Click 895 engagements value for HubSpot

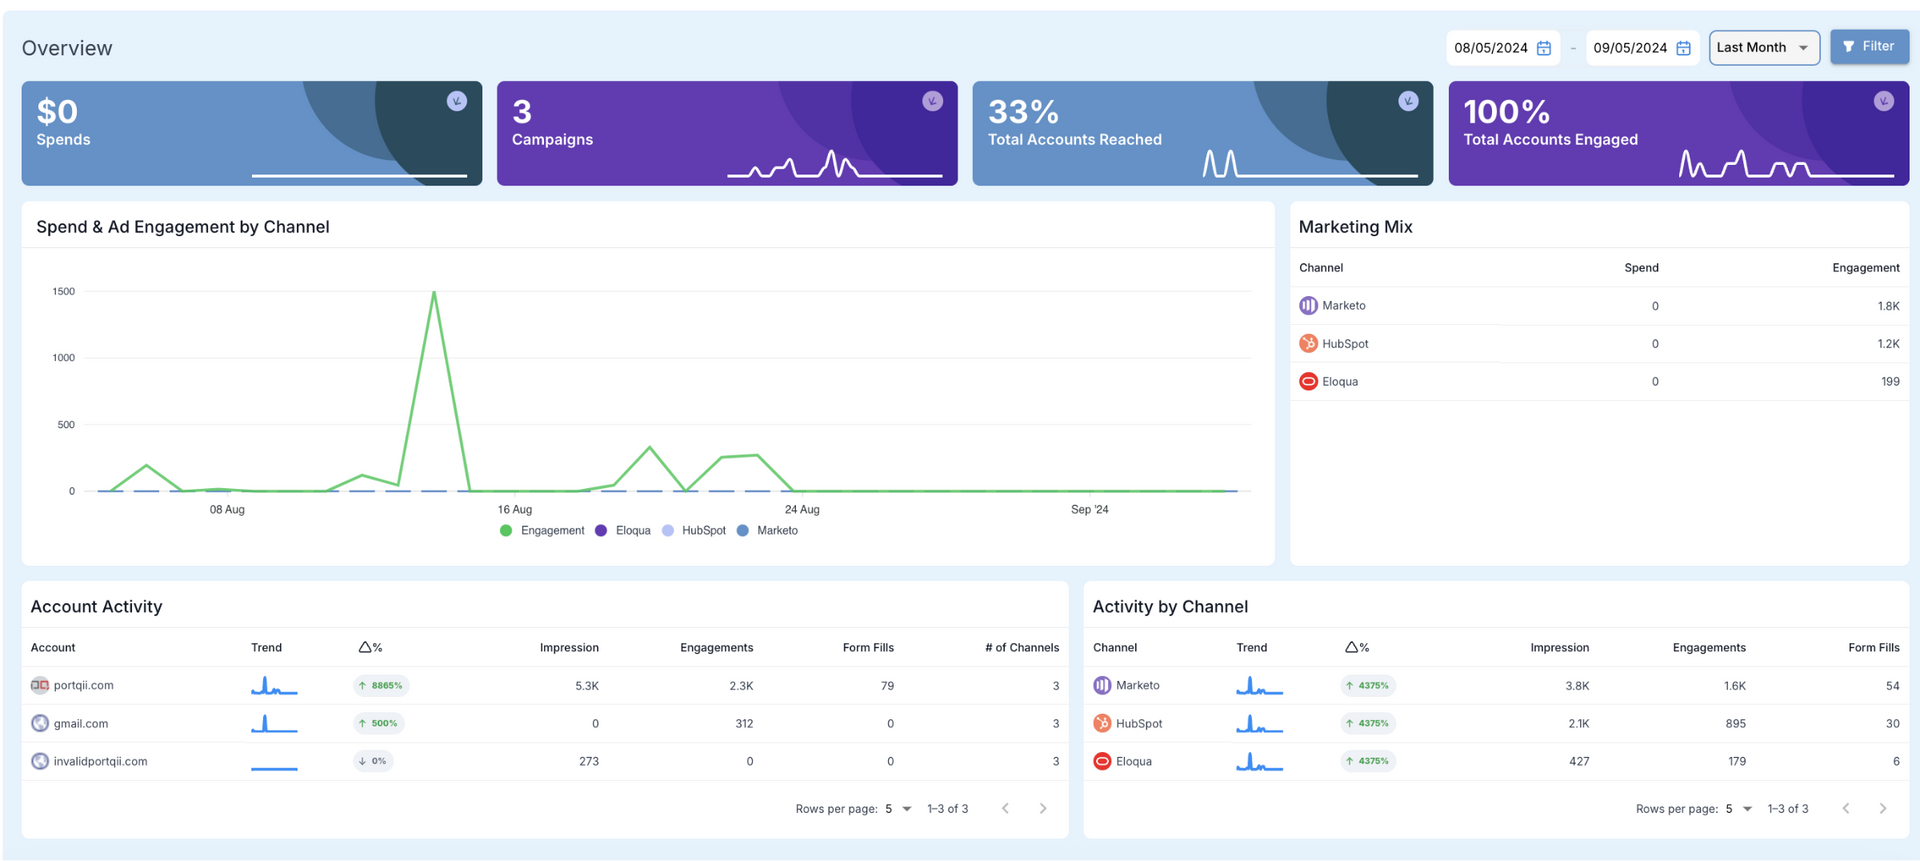(x=1735, y=724)
